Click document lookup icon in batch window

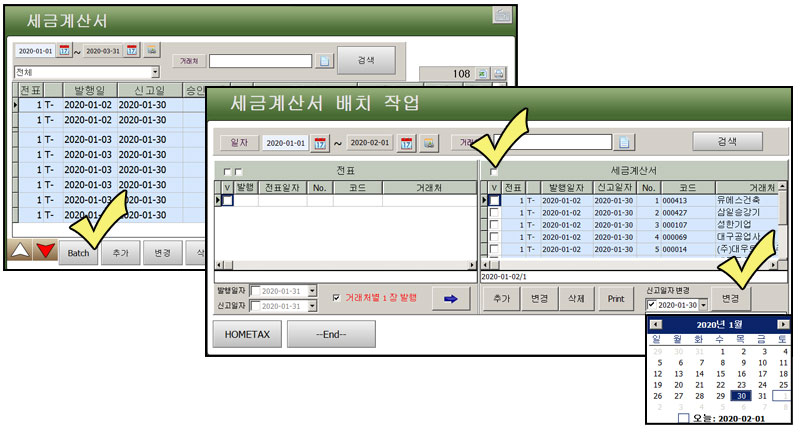tap(624, 142)
